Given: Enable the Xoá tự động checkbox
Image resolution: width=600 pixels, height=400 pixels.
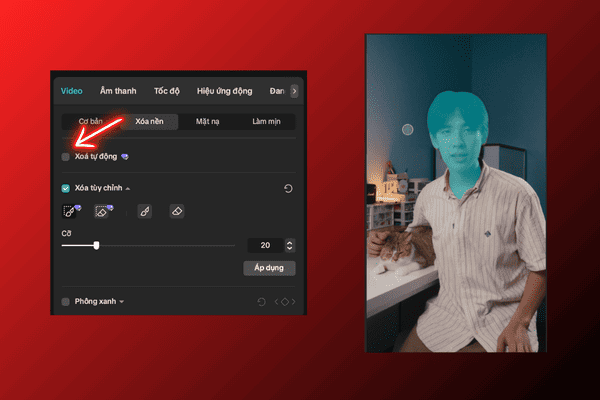Looking at the screenshot, I should [x=66, y=157].
